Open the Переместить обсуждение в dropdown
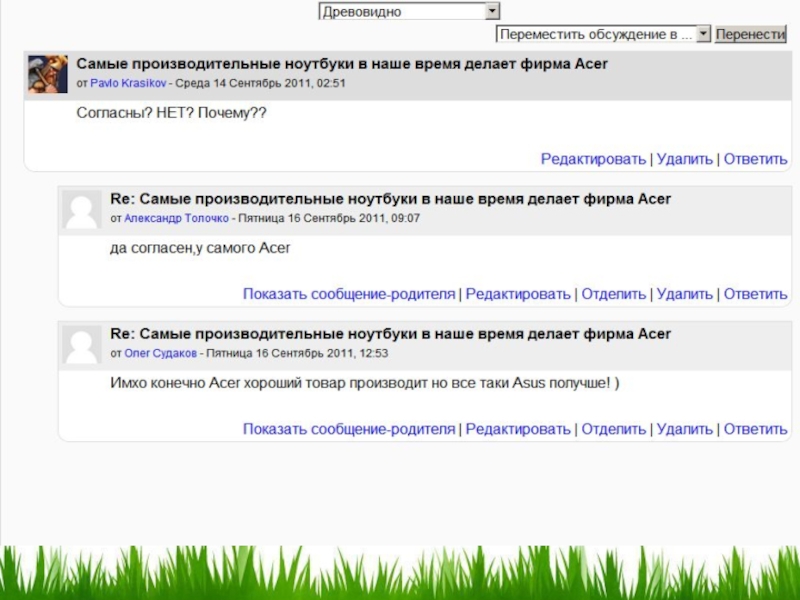This screenshot has height=600, width=800. point(603,34)
